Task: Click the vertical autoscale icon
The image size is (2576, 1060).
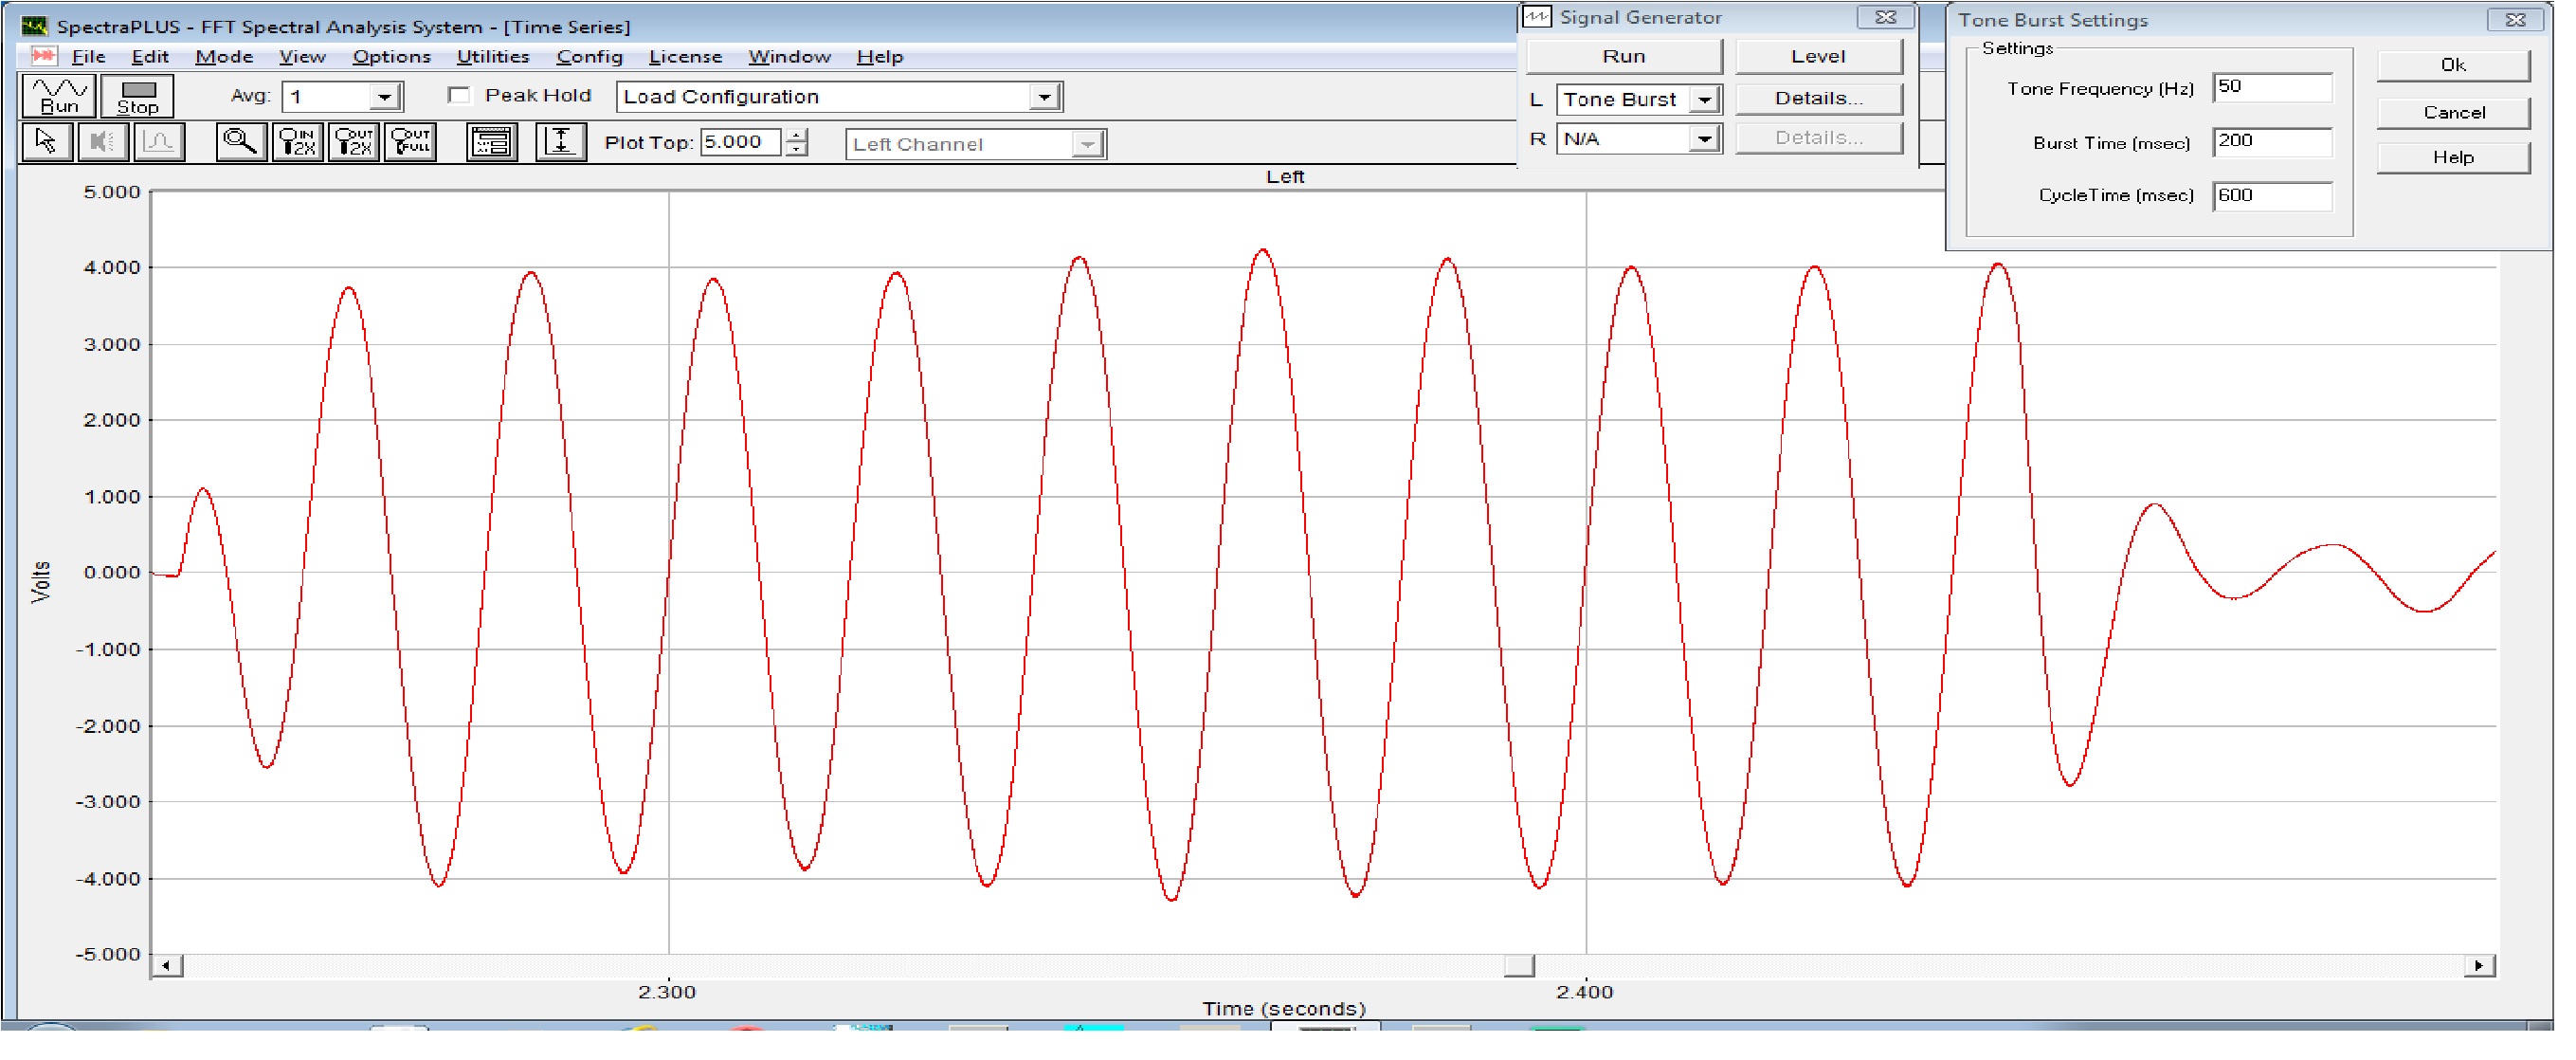Action: 561,142
